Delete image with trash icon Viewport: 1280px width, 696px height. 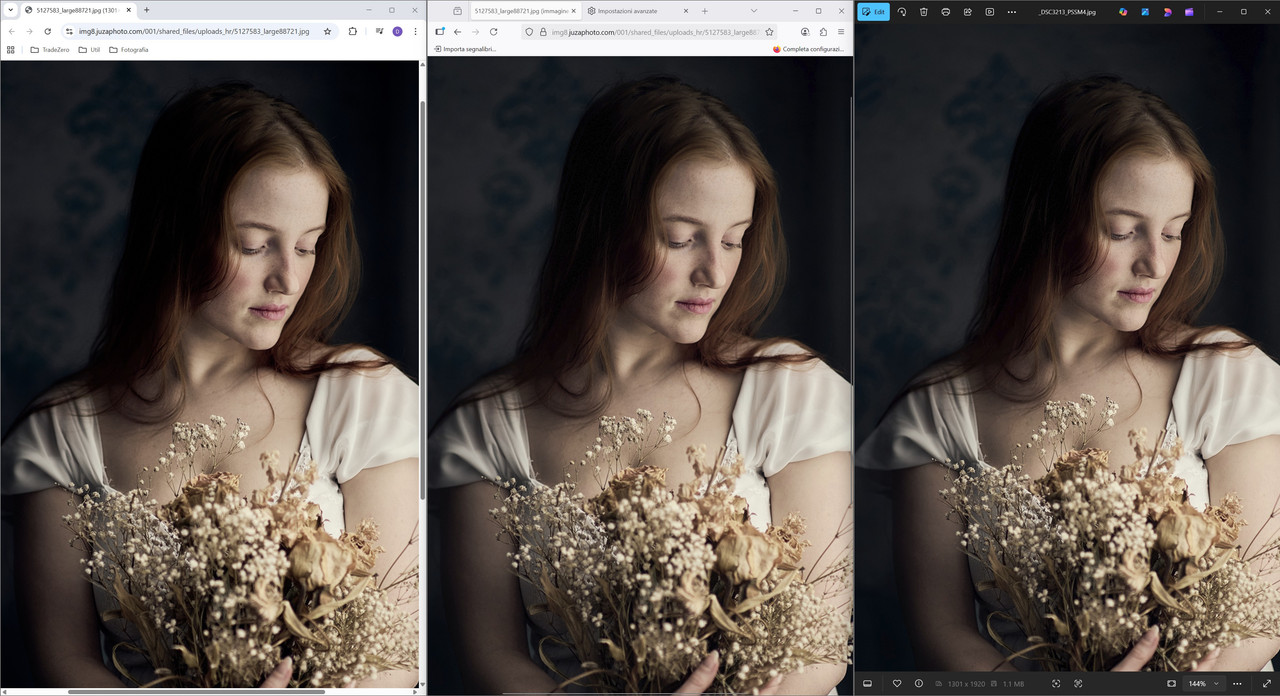pos(924,12)
